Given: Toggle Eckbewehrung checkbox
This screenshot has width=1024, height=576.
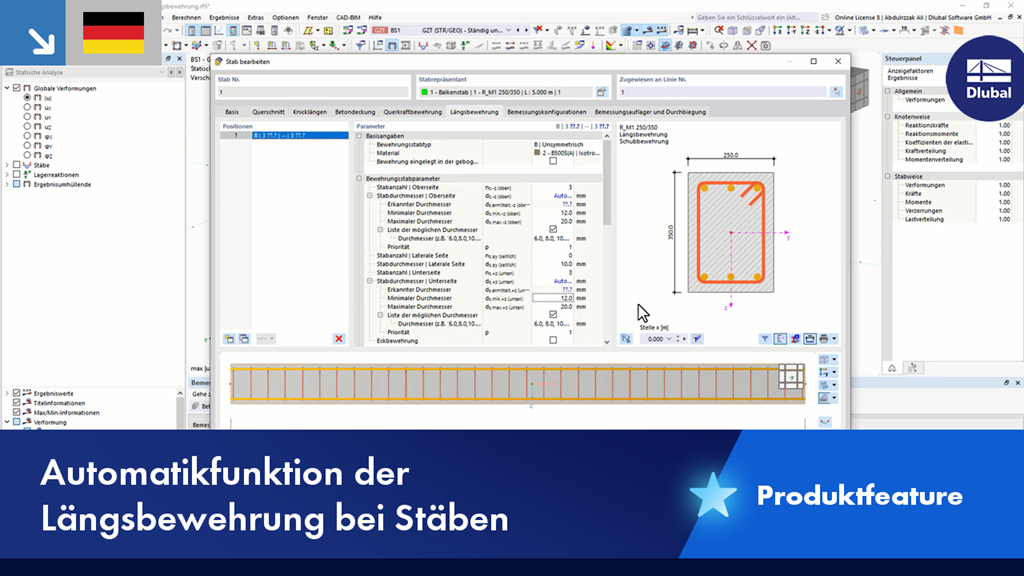Looking at the screenshot, I should (x=553, y=340).
